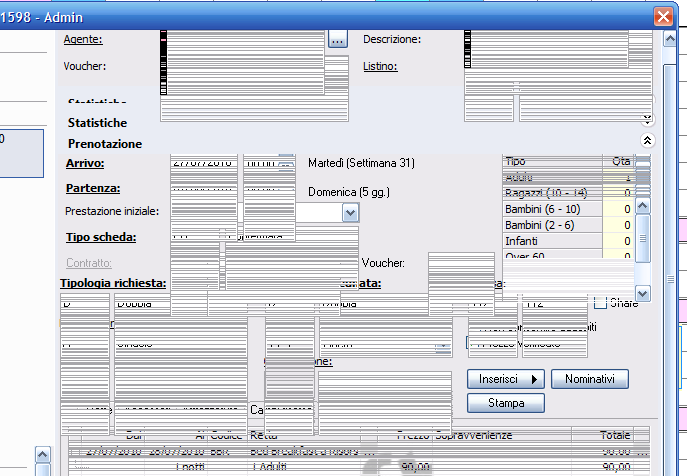Click the Tipo scheda link label
This screenshot has width=687, height=476.
[101, 238]
